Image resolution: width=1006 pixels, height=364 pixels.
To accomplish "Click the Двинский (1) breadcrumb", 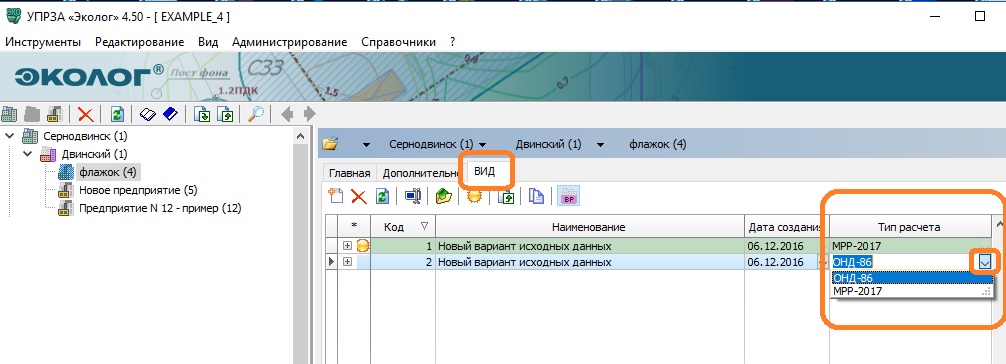I will pos(549,144).
